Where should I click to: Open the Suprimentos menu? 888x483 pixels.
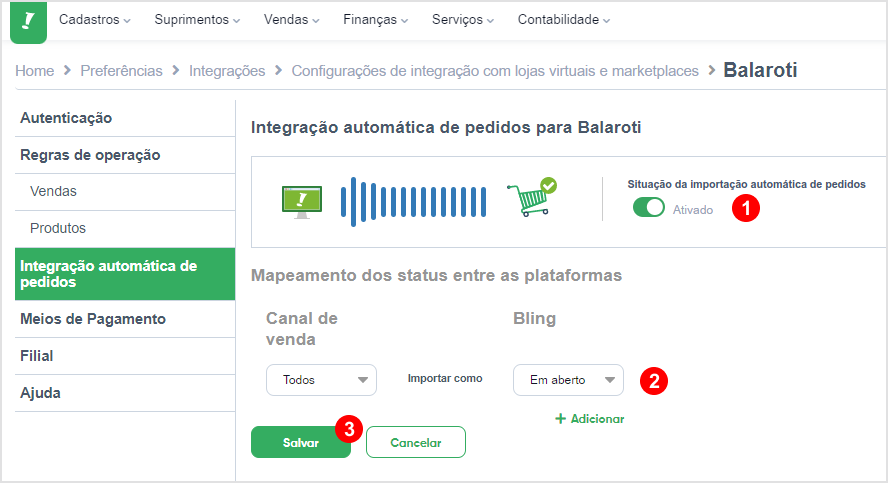[197, 19]
